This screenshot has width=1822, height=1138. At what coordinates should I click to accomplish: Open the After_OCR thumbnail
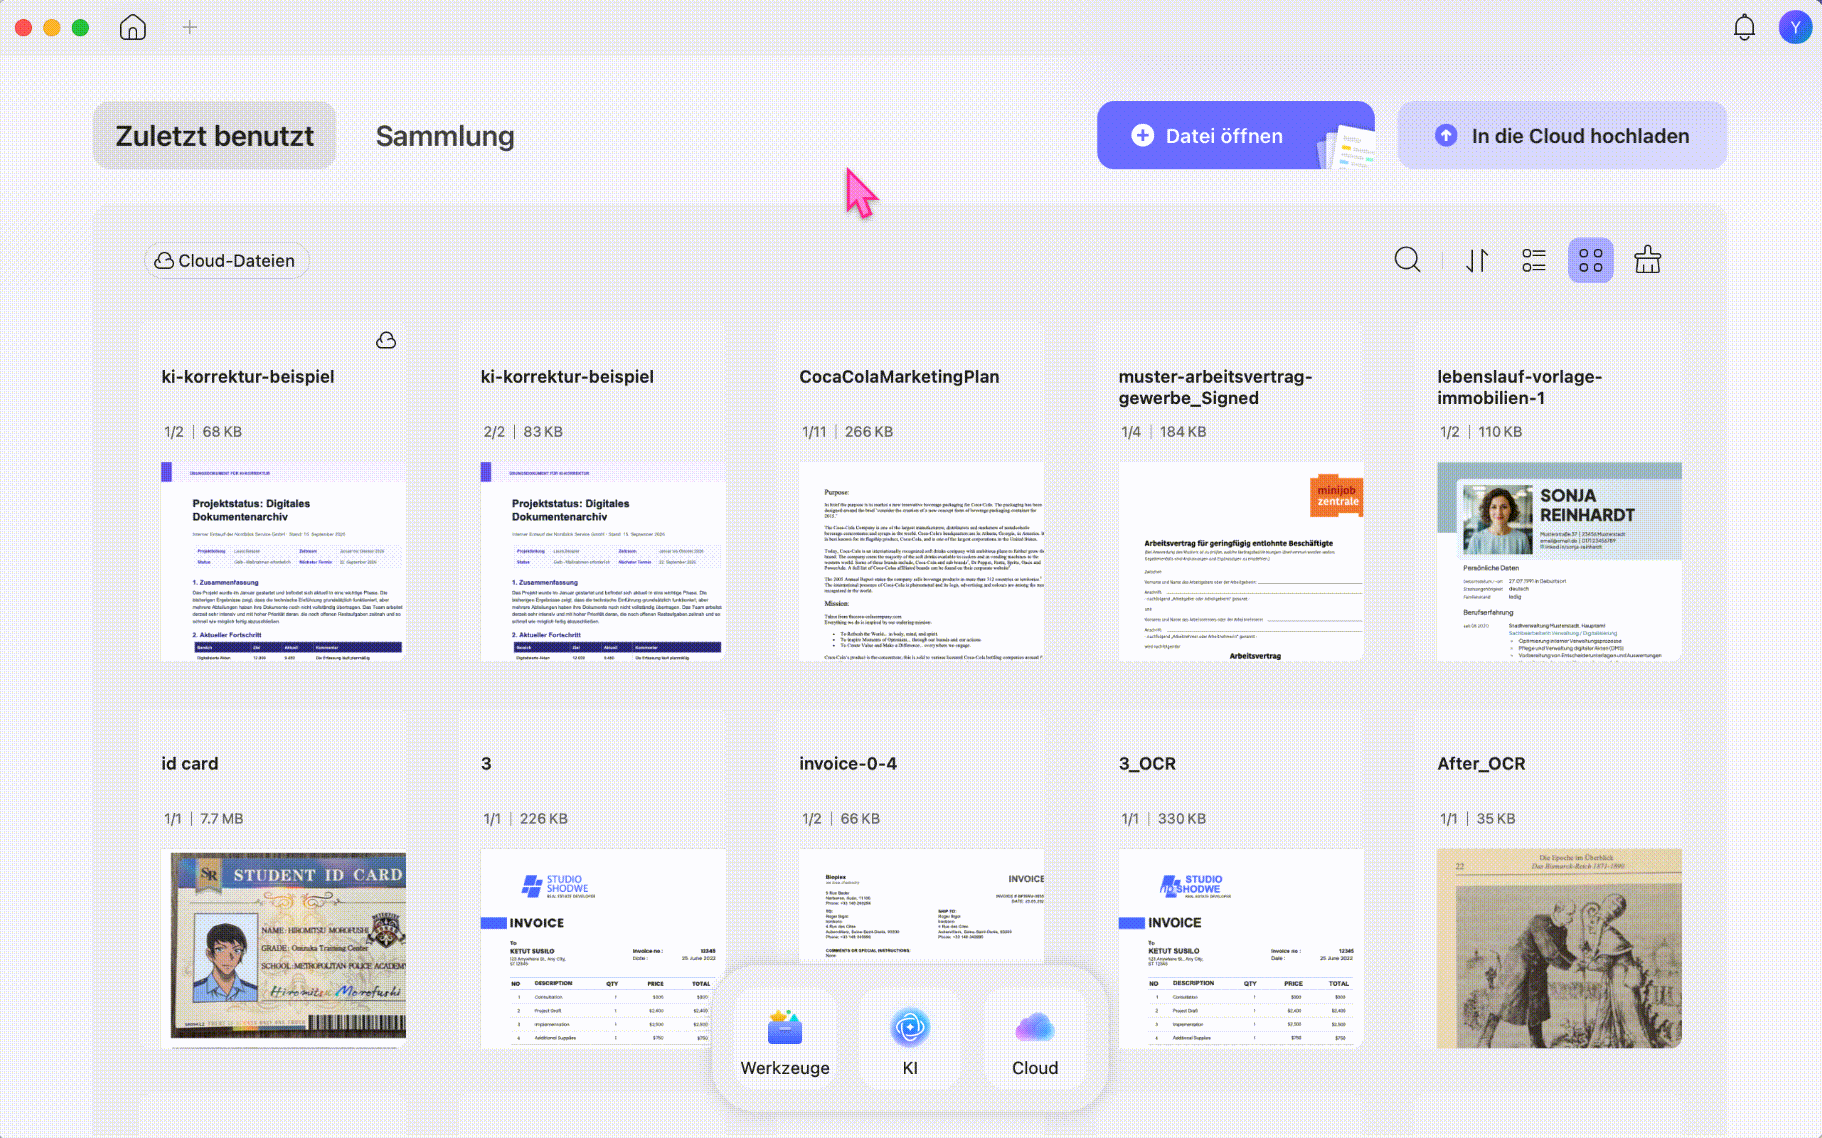(x=1559, y=948)
